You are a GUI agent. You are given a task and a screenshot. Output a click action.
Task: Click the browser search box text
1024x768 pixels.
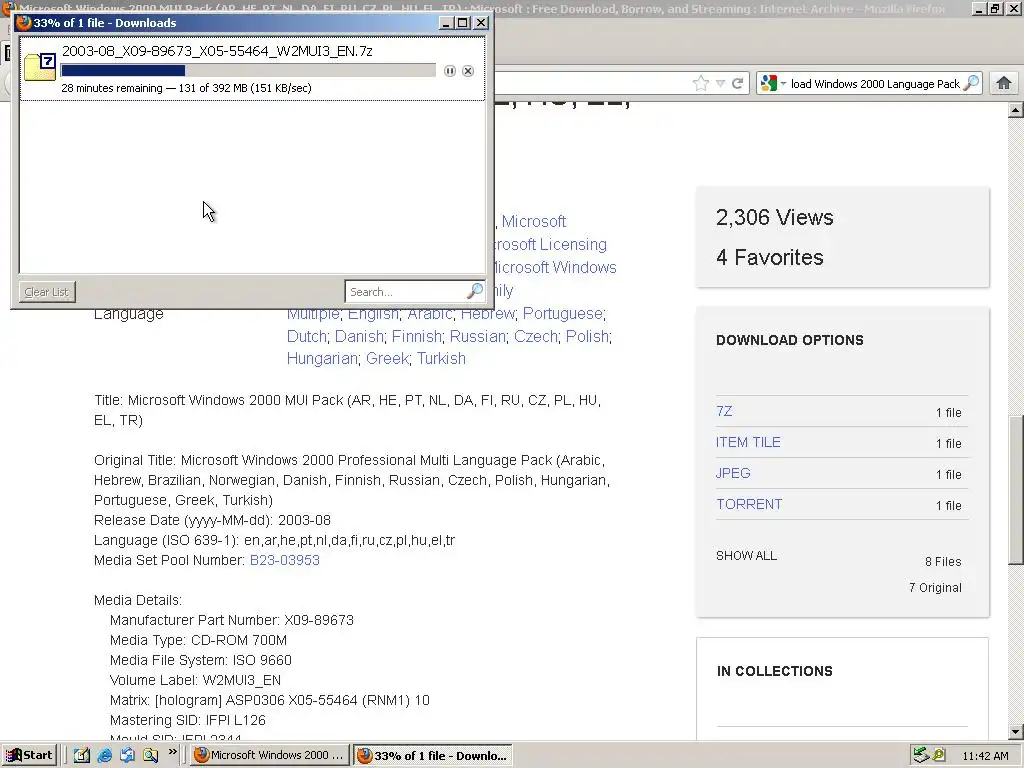(875, 84)
